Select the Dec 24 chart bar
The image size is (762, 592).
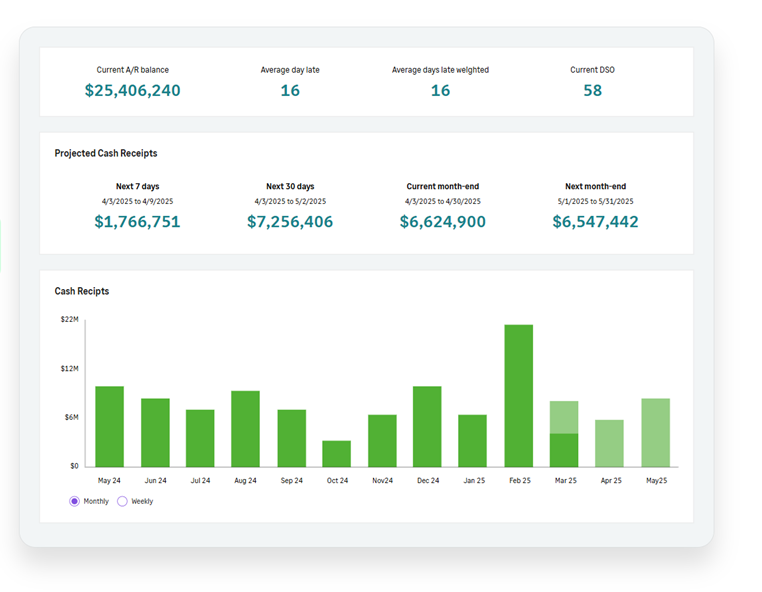[427, 426]
